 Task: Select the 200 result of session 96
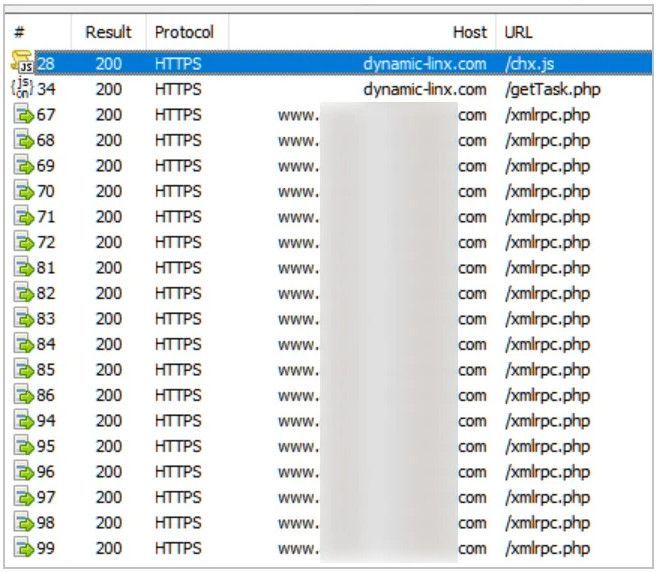click(x=109, y=471)
